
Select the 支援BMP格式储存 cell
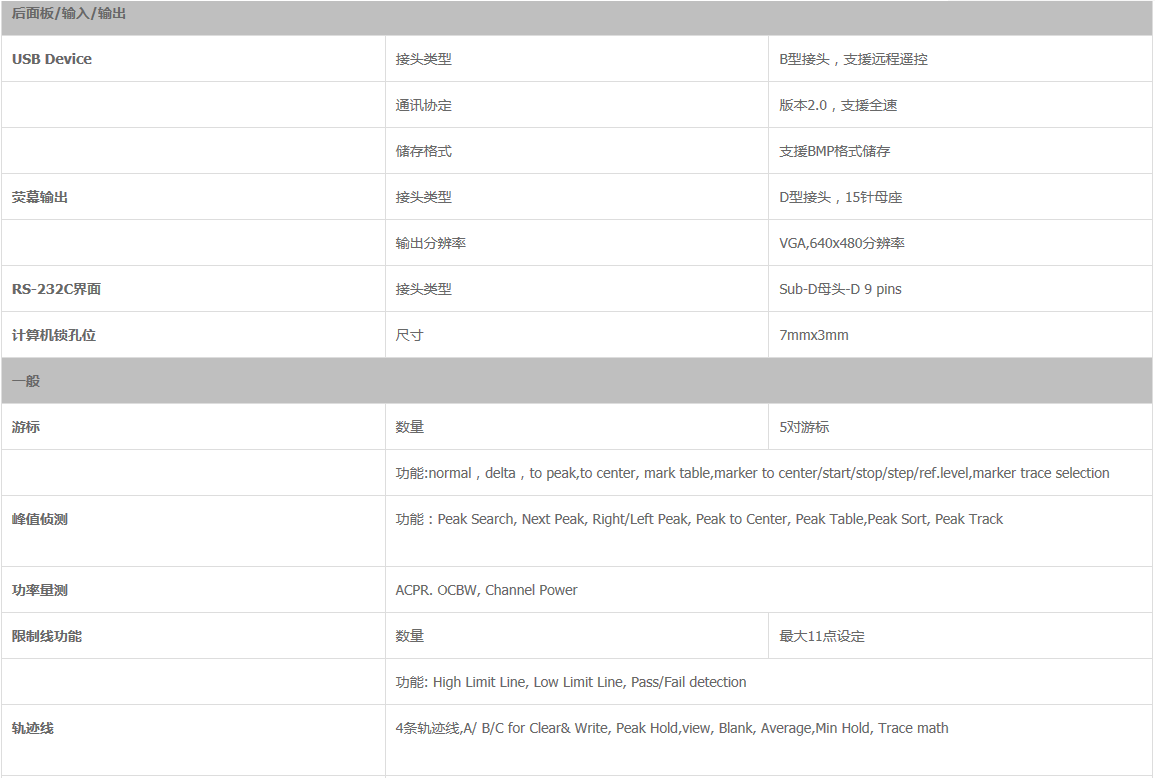pos(835,151)
